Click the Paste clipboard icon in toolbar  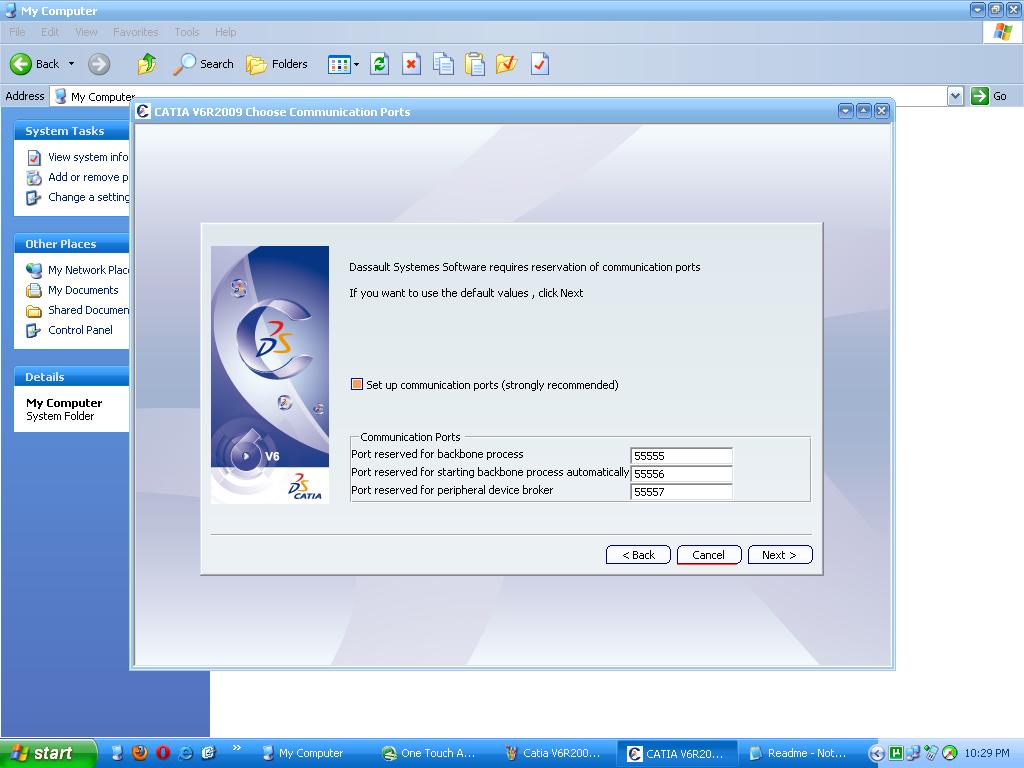(x=475, y=64)
